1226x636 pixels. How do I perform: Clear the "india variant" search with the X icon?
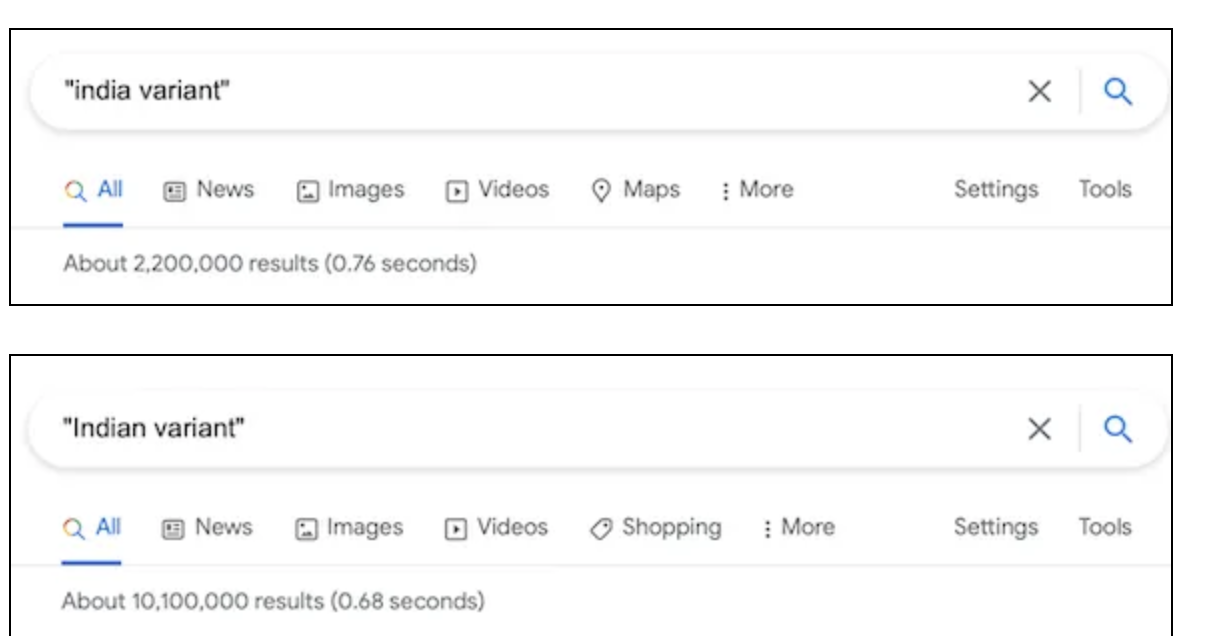point(1040,92)
